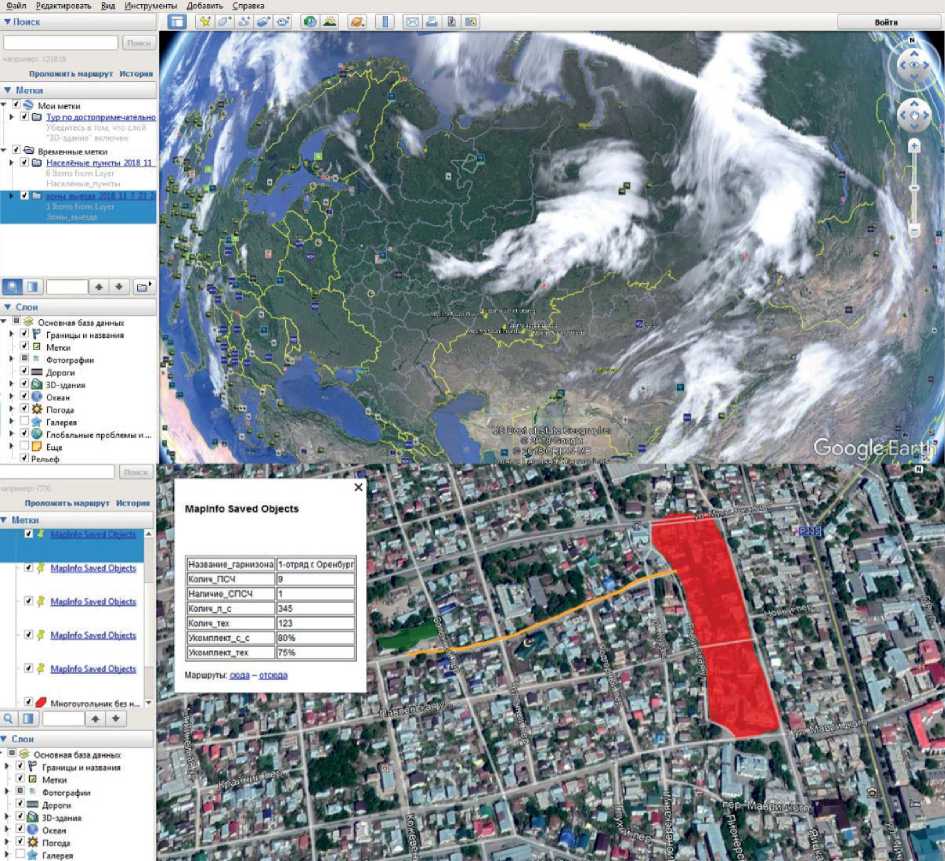Click the zoom slider on the map
Viewport: 945px width, 861px height.
click(x=914, y=188)
